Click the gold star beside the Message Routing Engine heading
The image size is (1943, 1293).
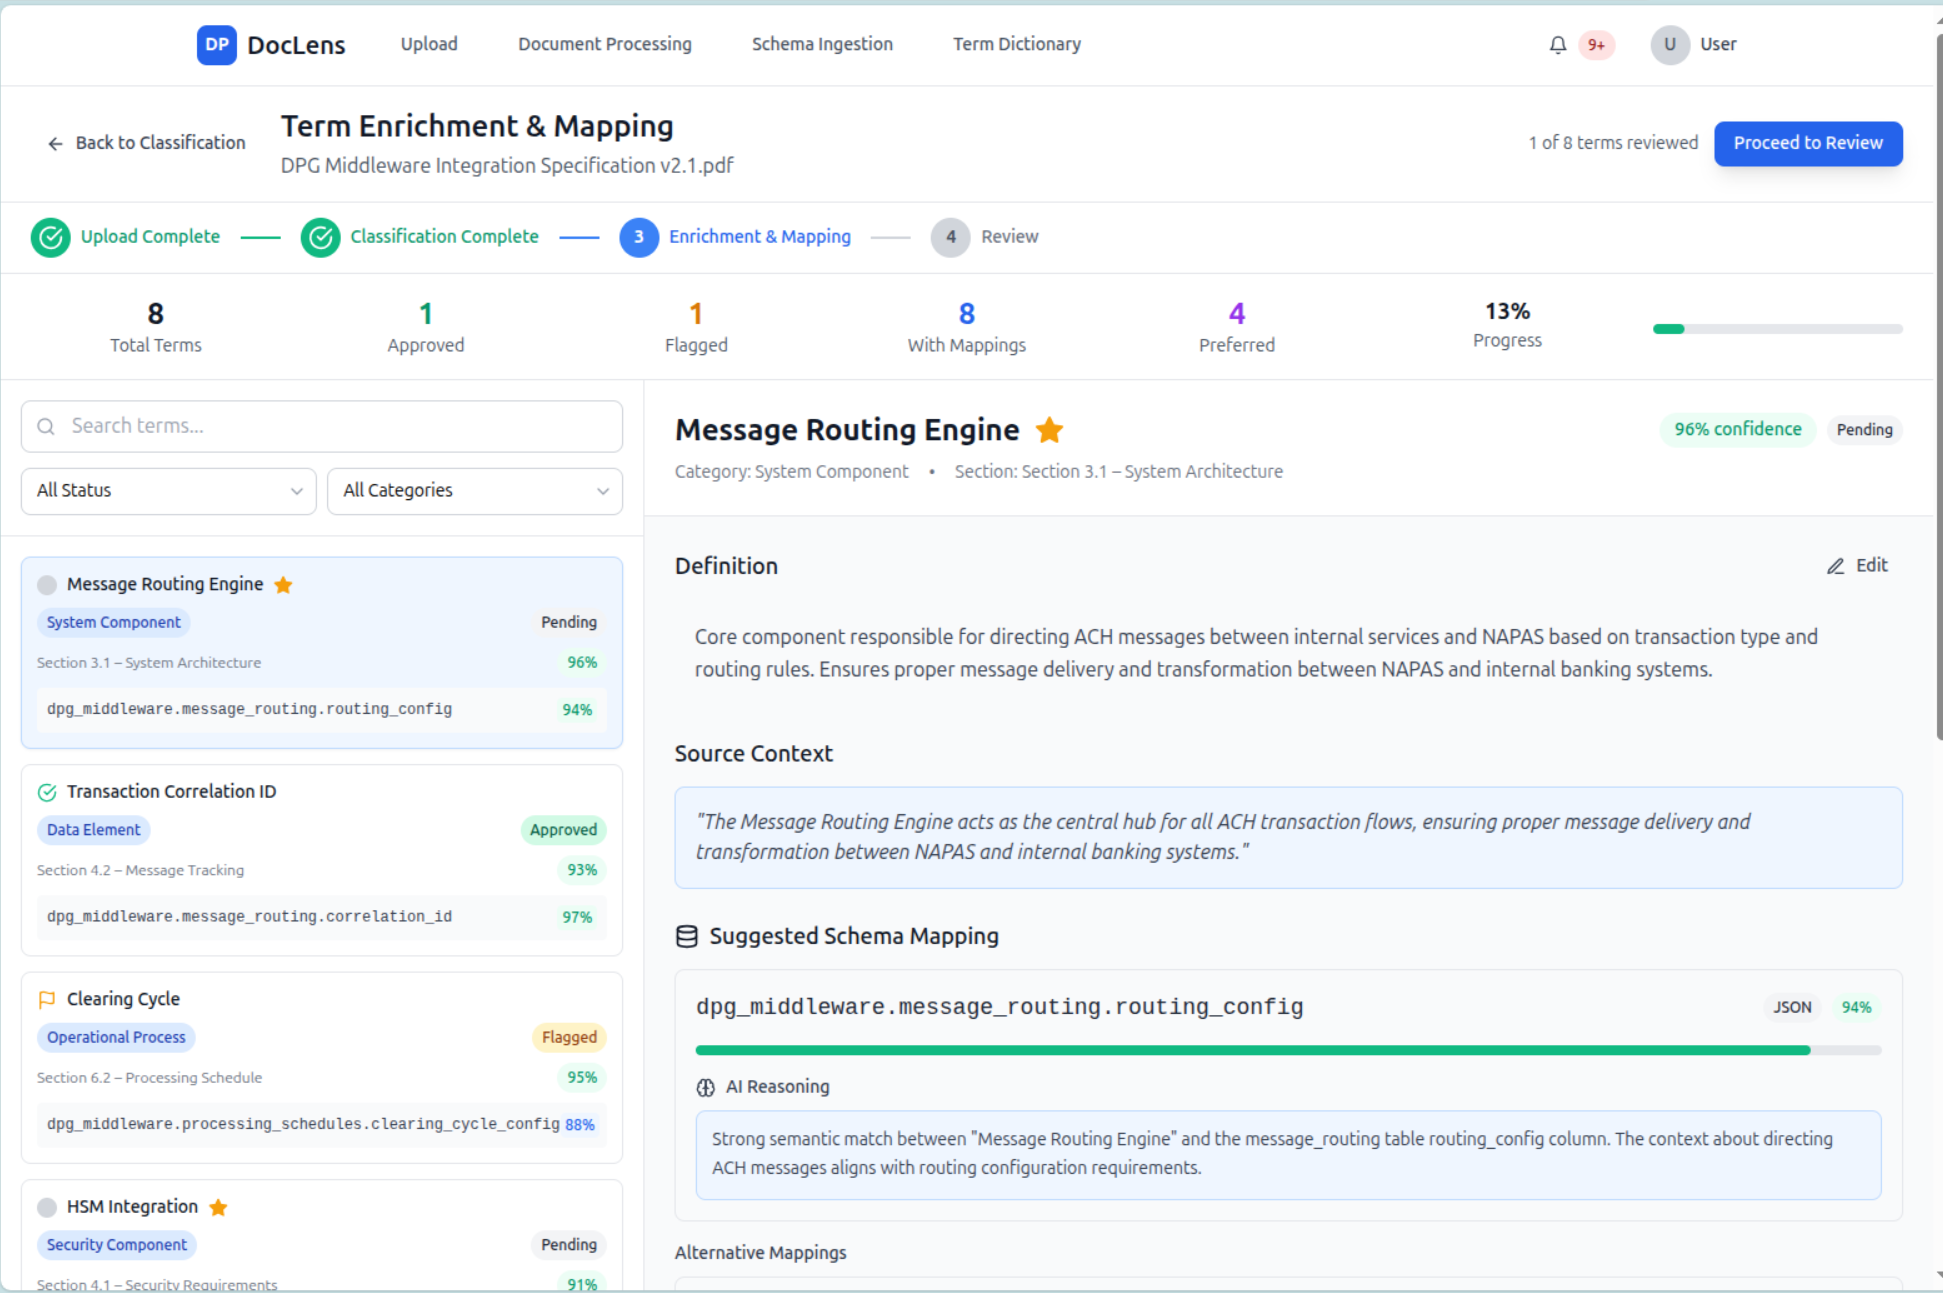[1049, 430]
